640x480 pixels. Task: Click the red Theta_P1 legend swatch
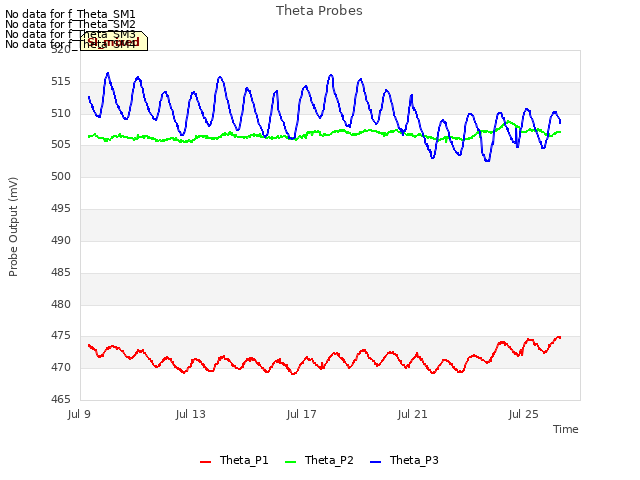(205, 462)
